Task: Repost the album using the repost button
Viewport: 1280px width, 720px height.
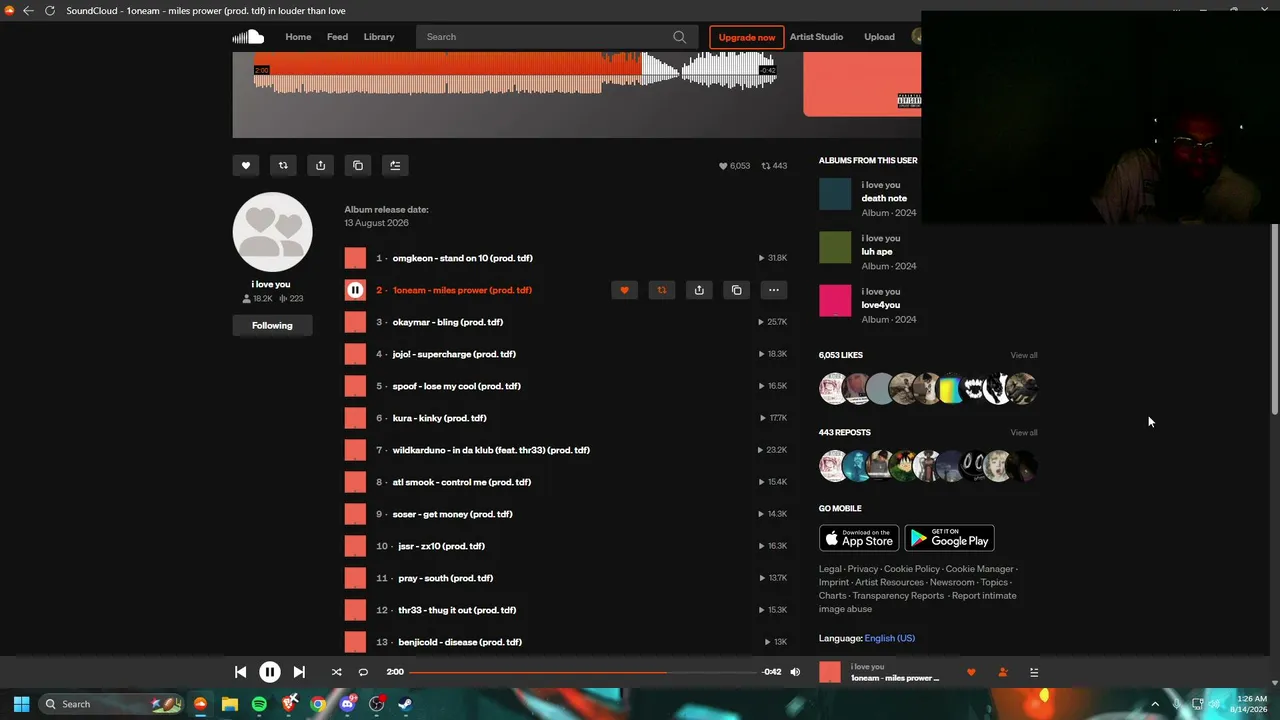Action: [x=283, y=166]
